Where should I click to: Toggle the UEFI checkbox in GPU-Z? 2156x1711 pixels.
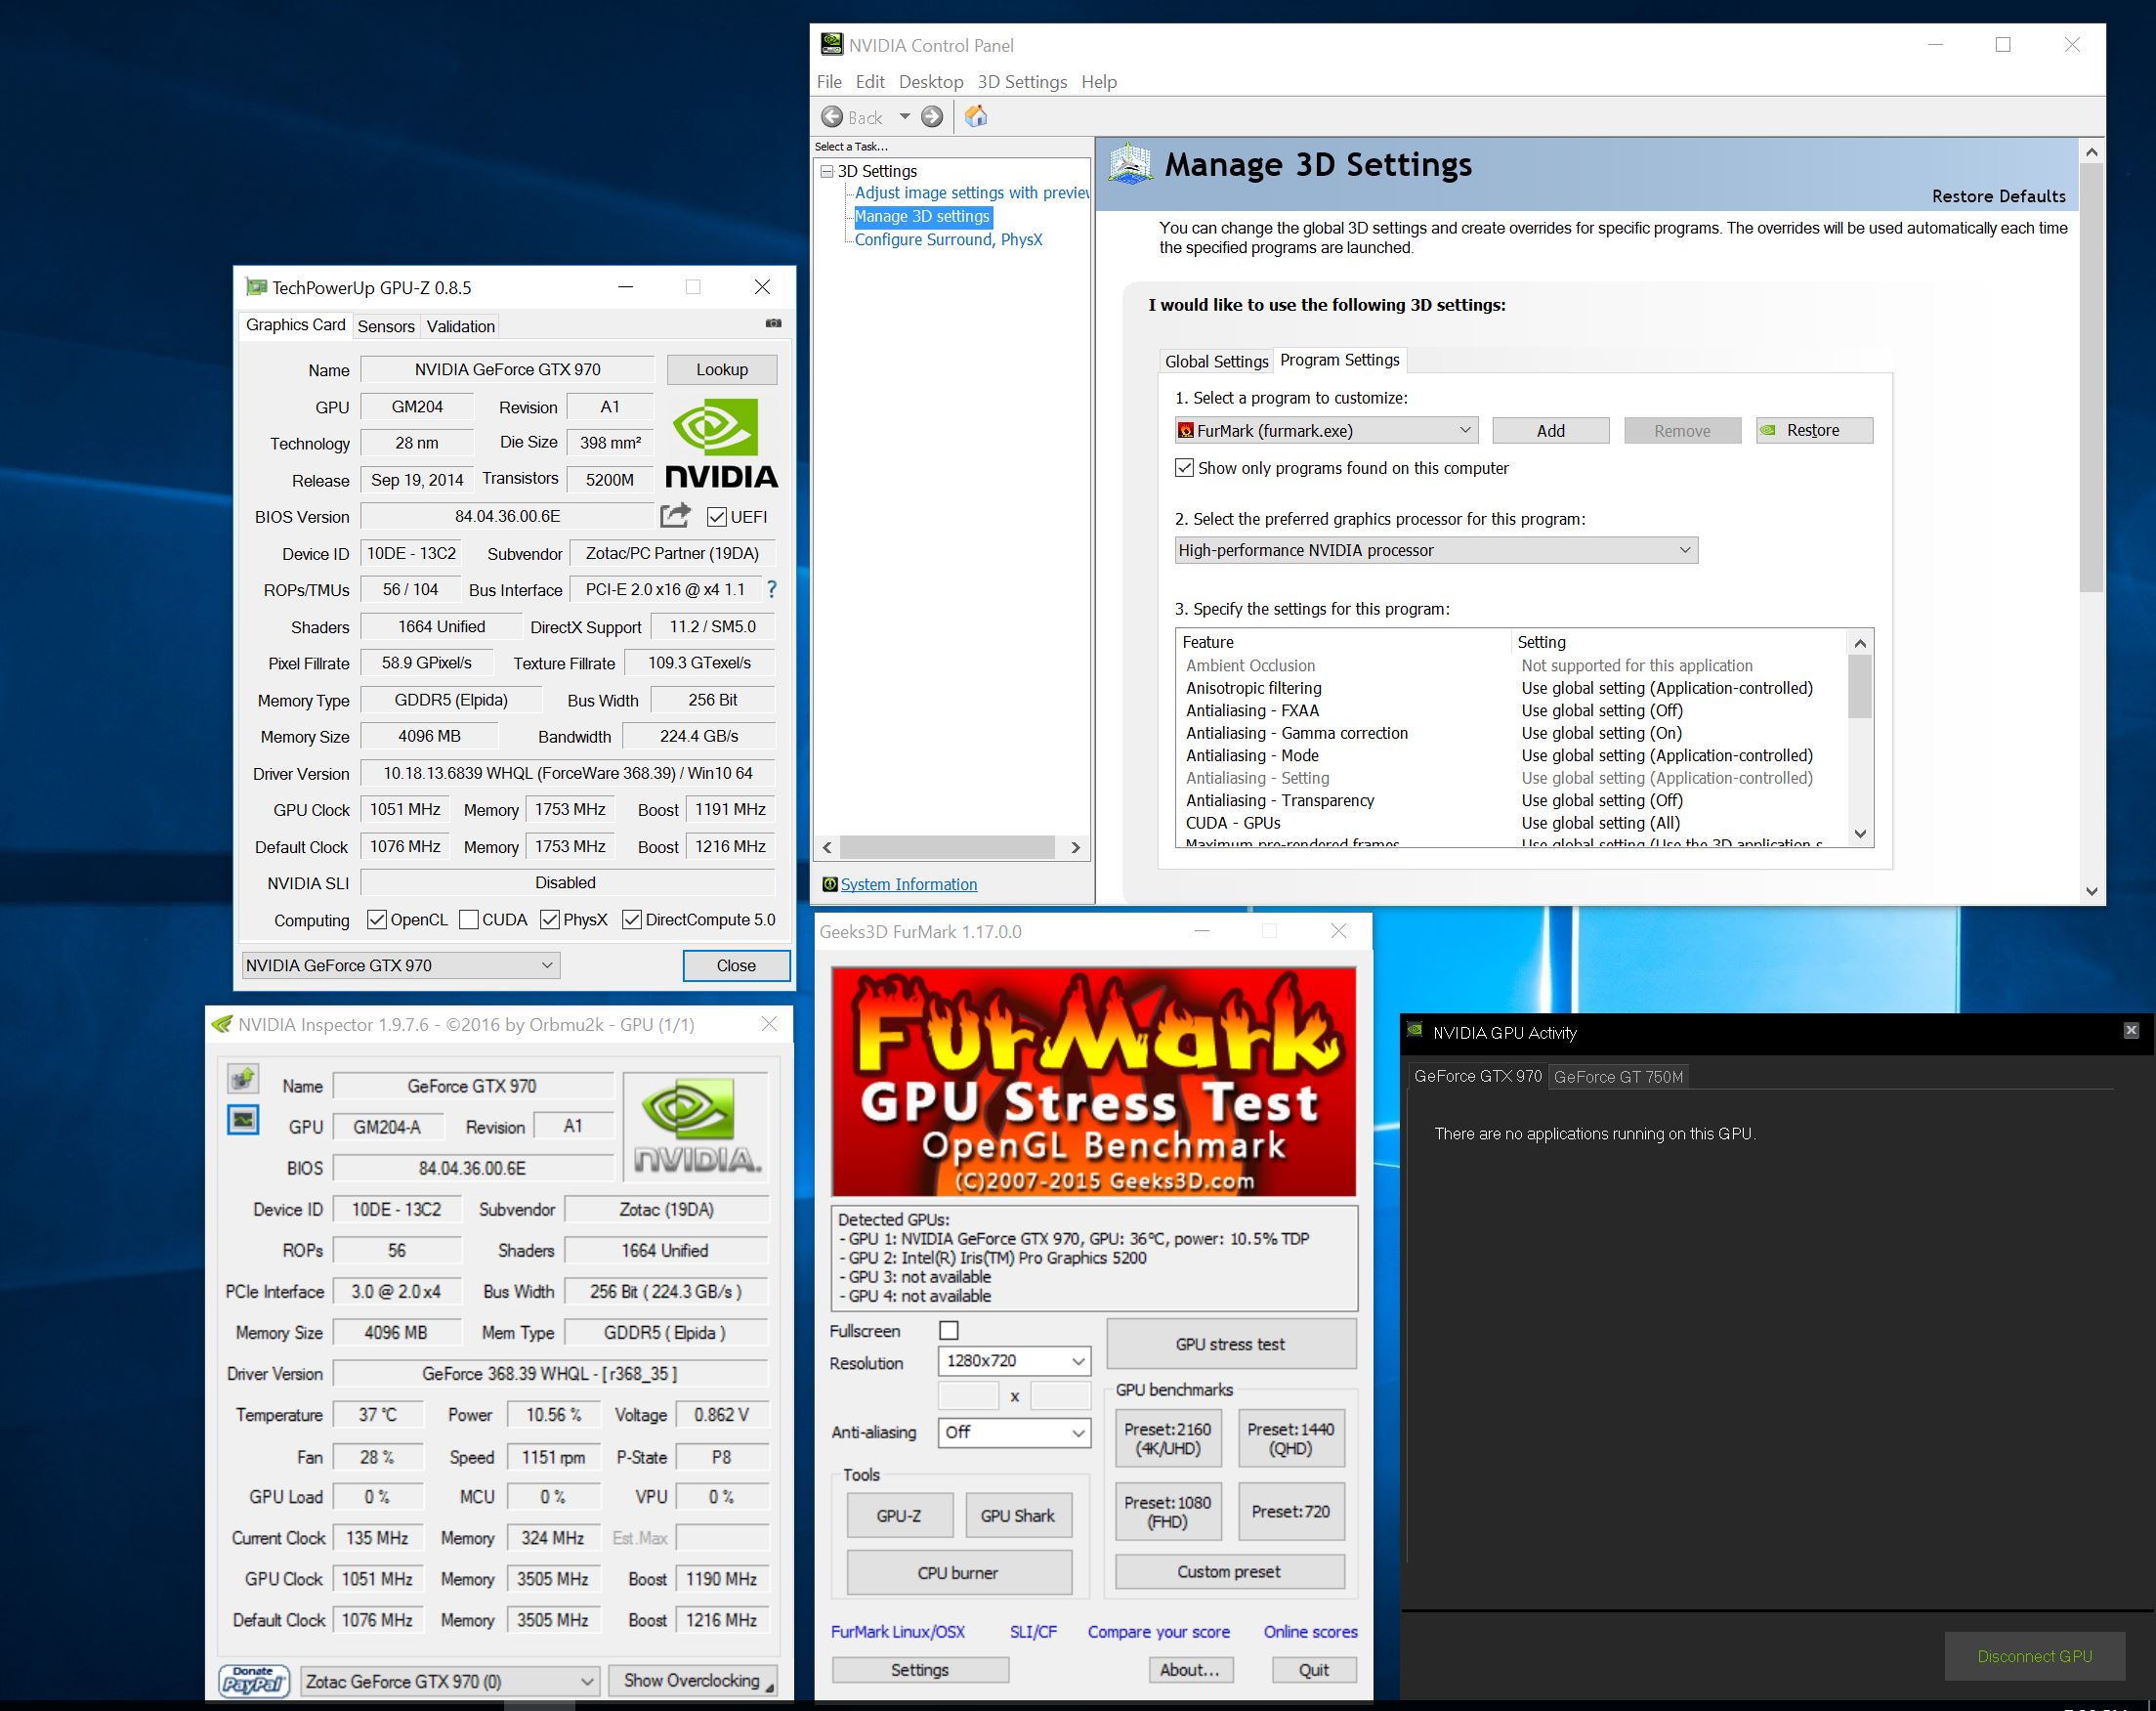[x=716, y=517]
